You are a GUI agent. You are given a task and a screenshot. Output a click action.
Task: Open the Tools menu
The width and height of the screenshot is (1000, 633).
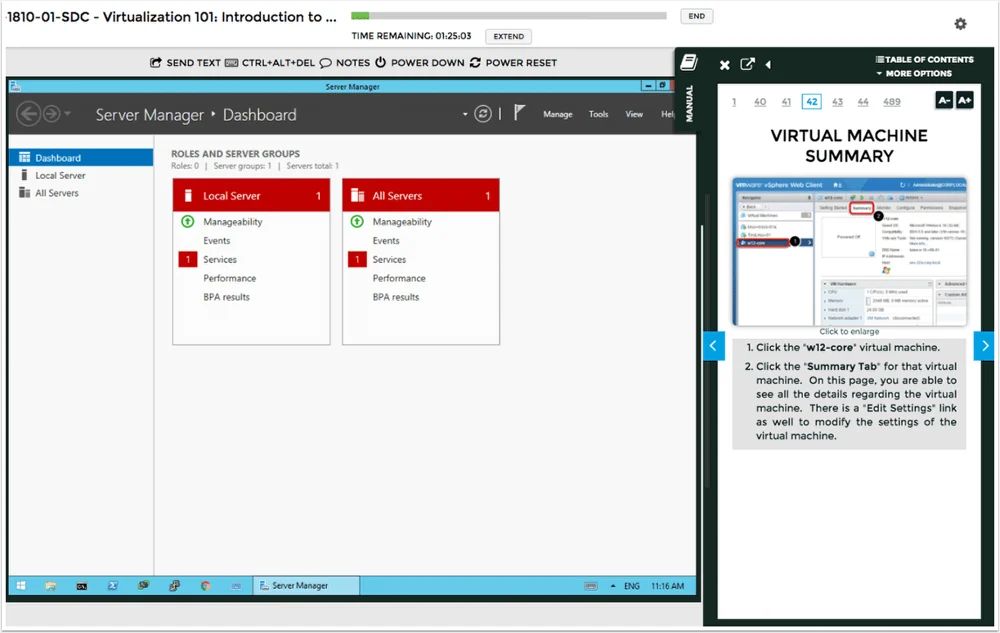point(598,114)
